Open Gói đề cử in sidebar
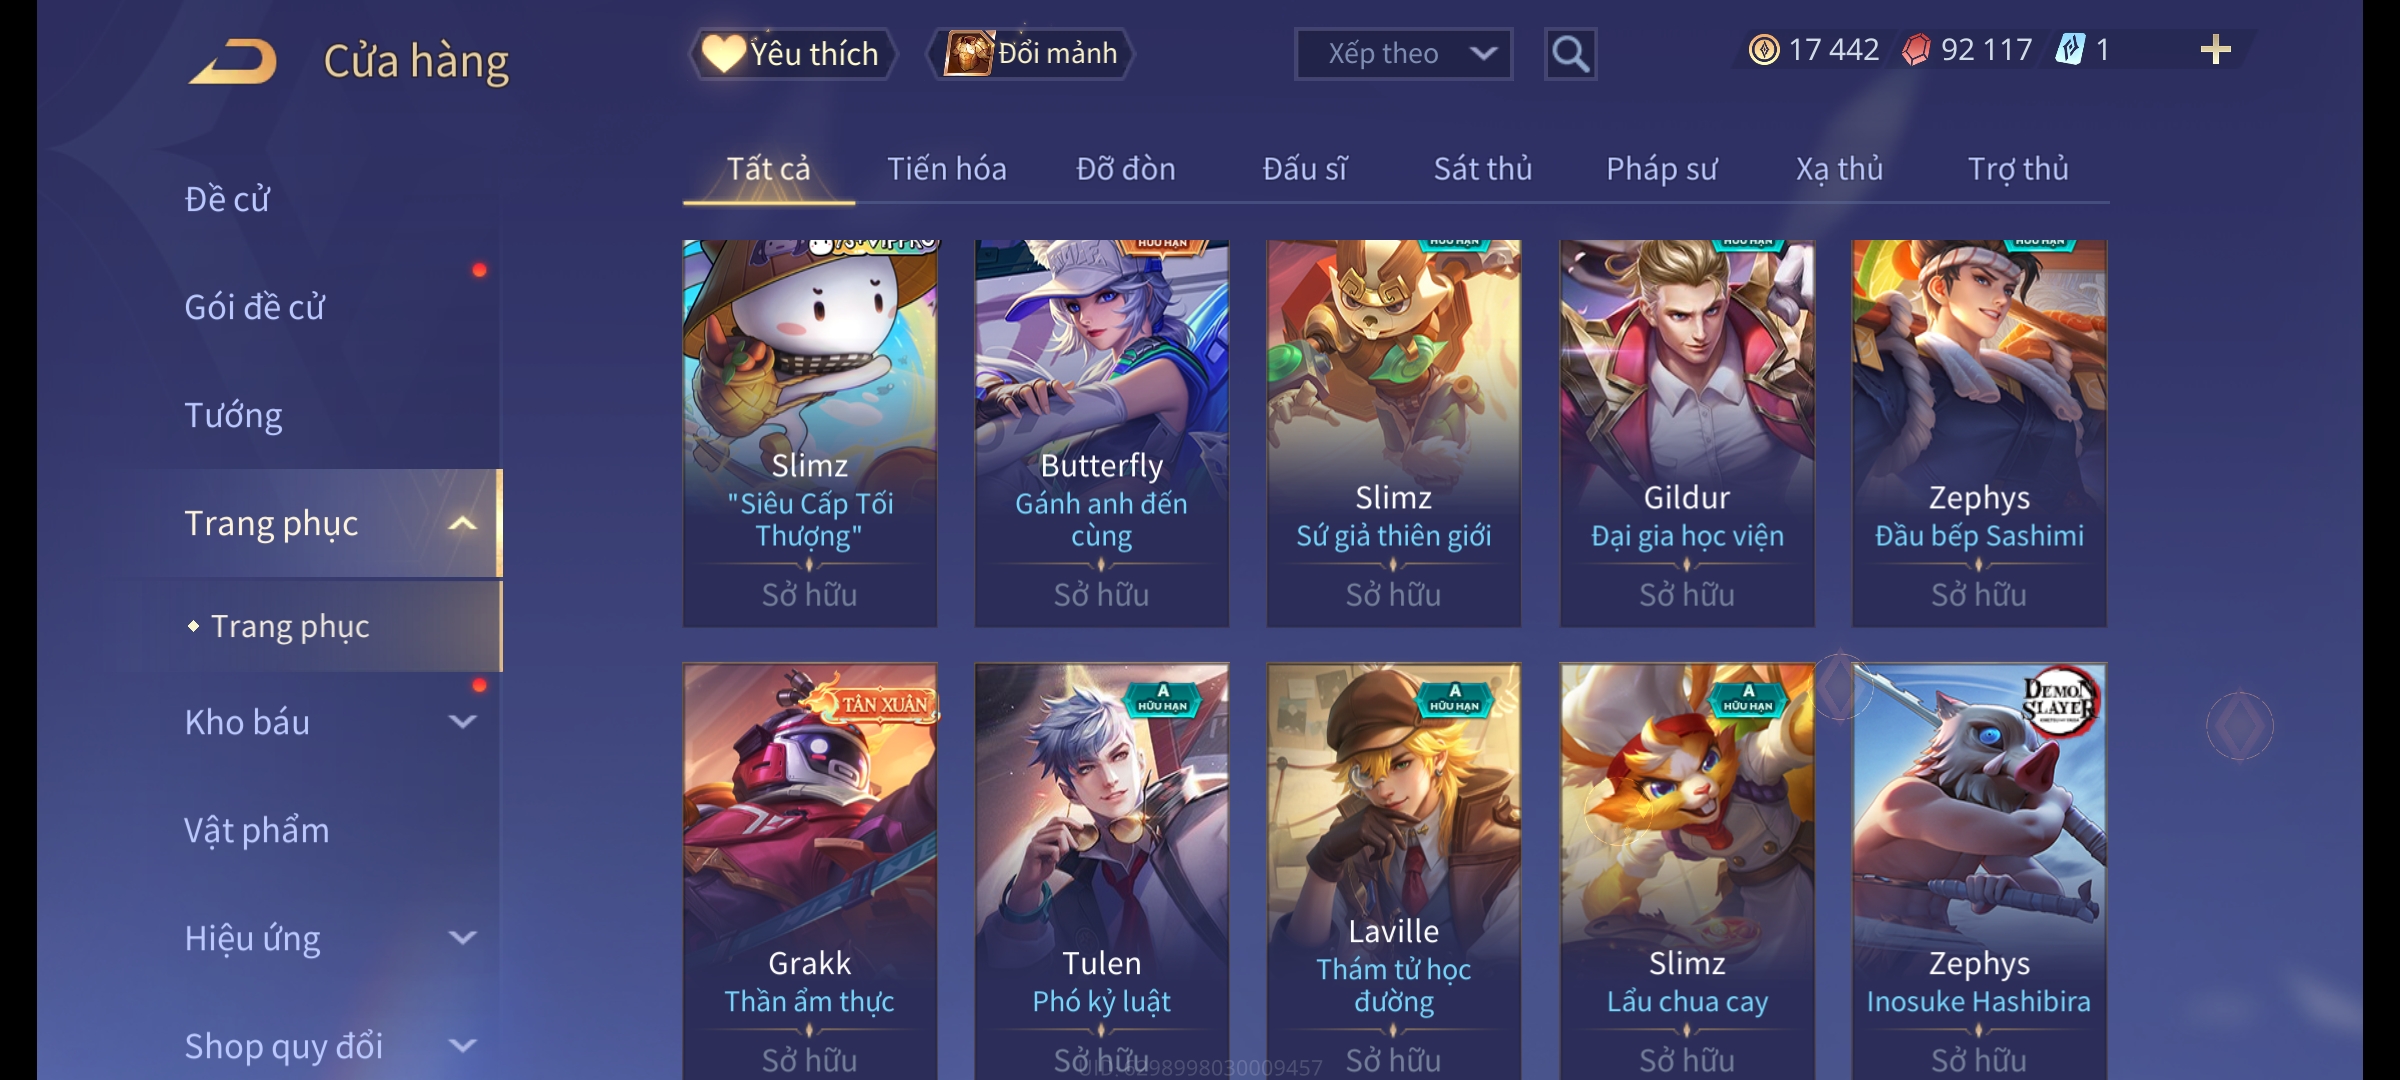This screenshot has width=2400, height=1080. 254,307
